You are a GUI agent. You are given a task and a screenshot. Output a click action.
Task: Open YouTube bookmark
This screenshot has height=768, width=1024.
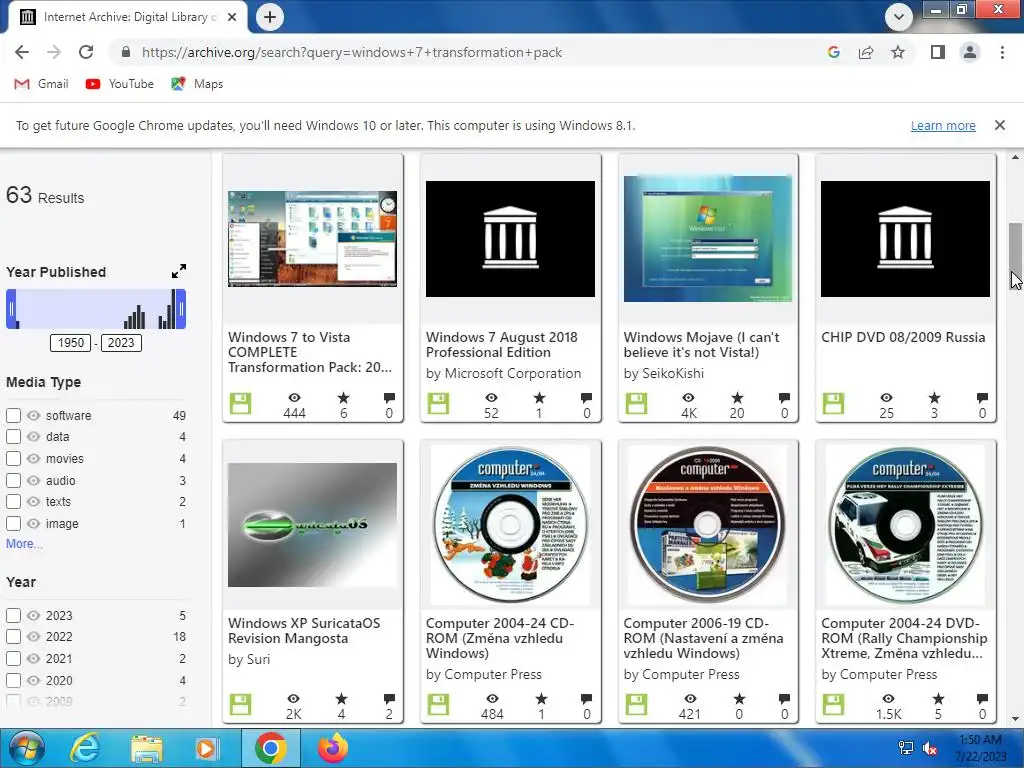pyautogui.click(x=120, y=84)
